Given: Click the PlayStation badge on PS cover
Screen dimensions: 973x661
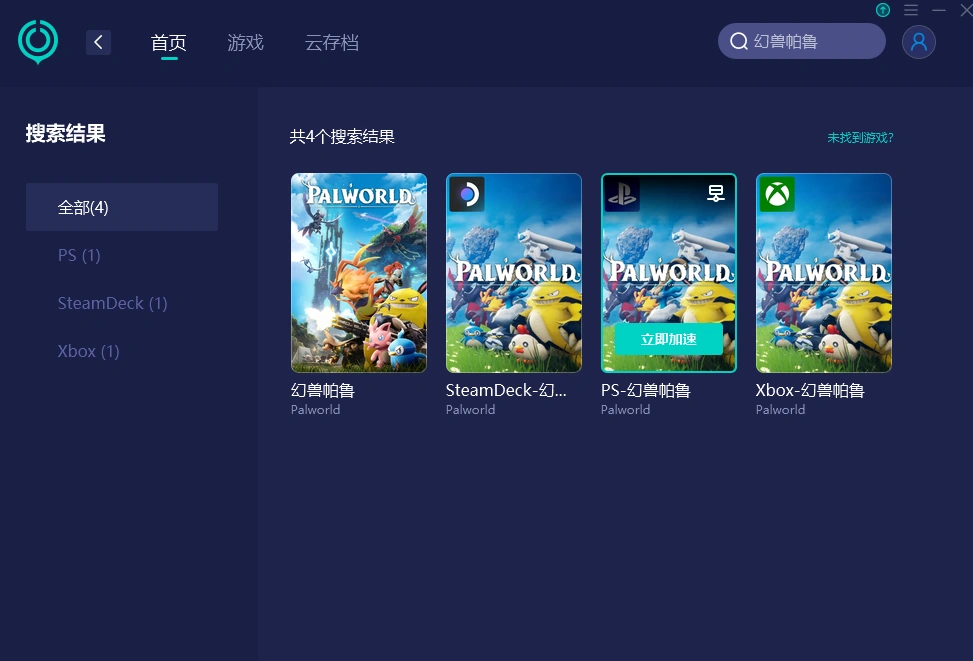Looking at the screenshot, I should [x=622, y=194].
